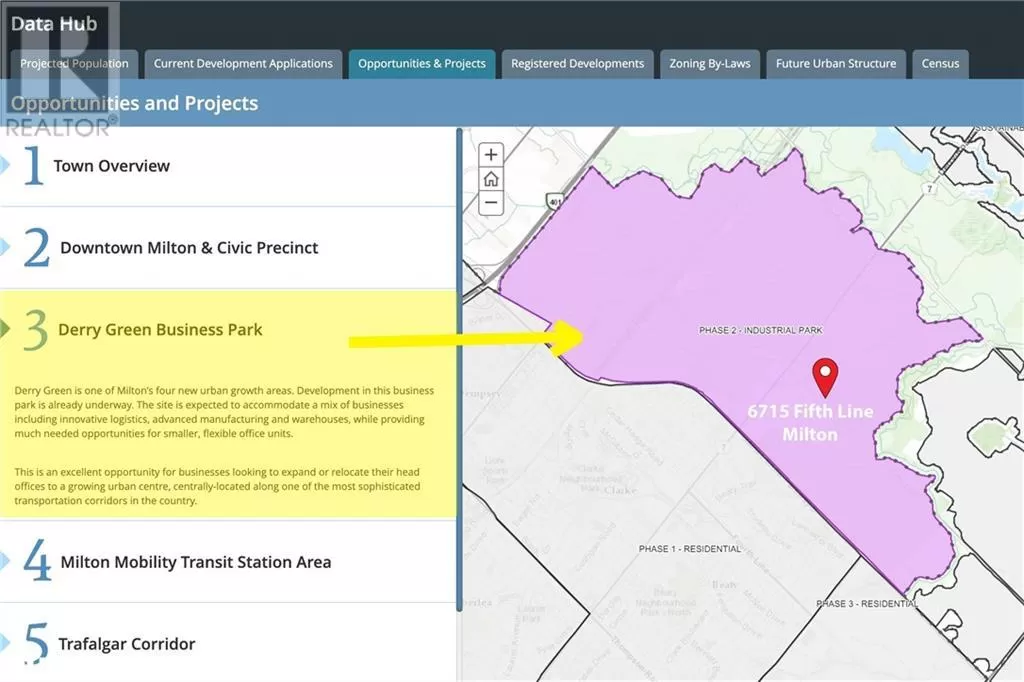
Task: Expand the Trafalgar Corridor section
Action: click(126, 644)
